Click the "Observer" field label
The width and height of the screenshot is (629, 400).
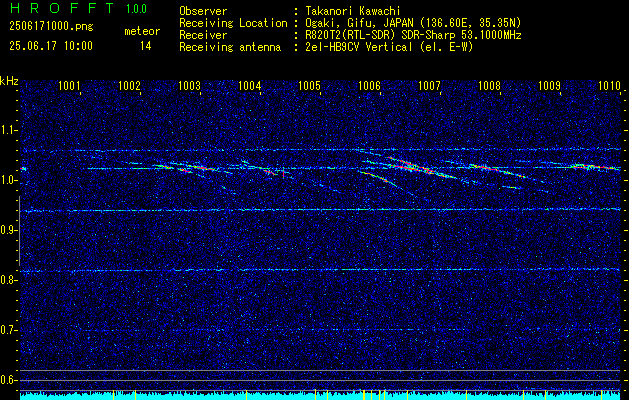coord(203,11)
